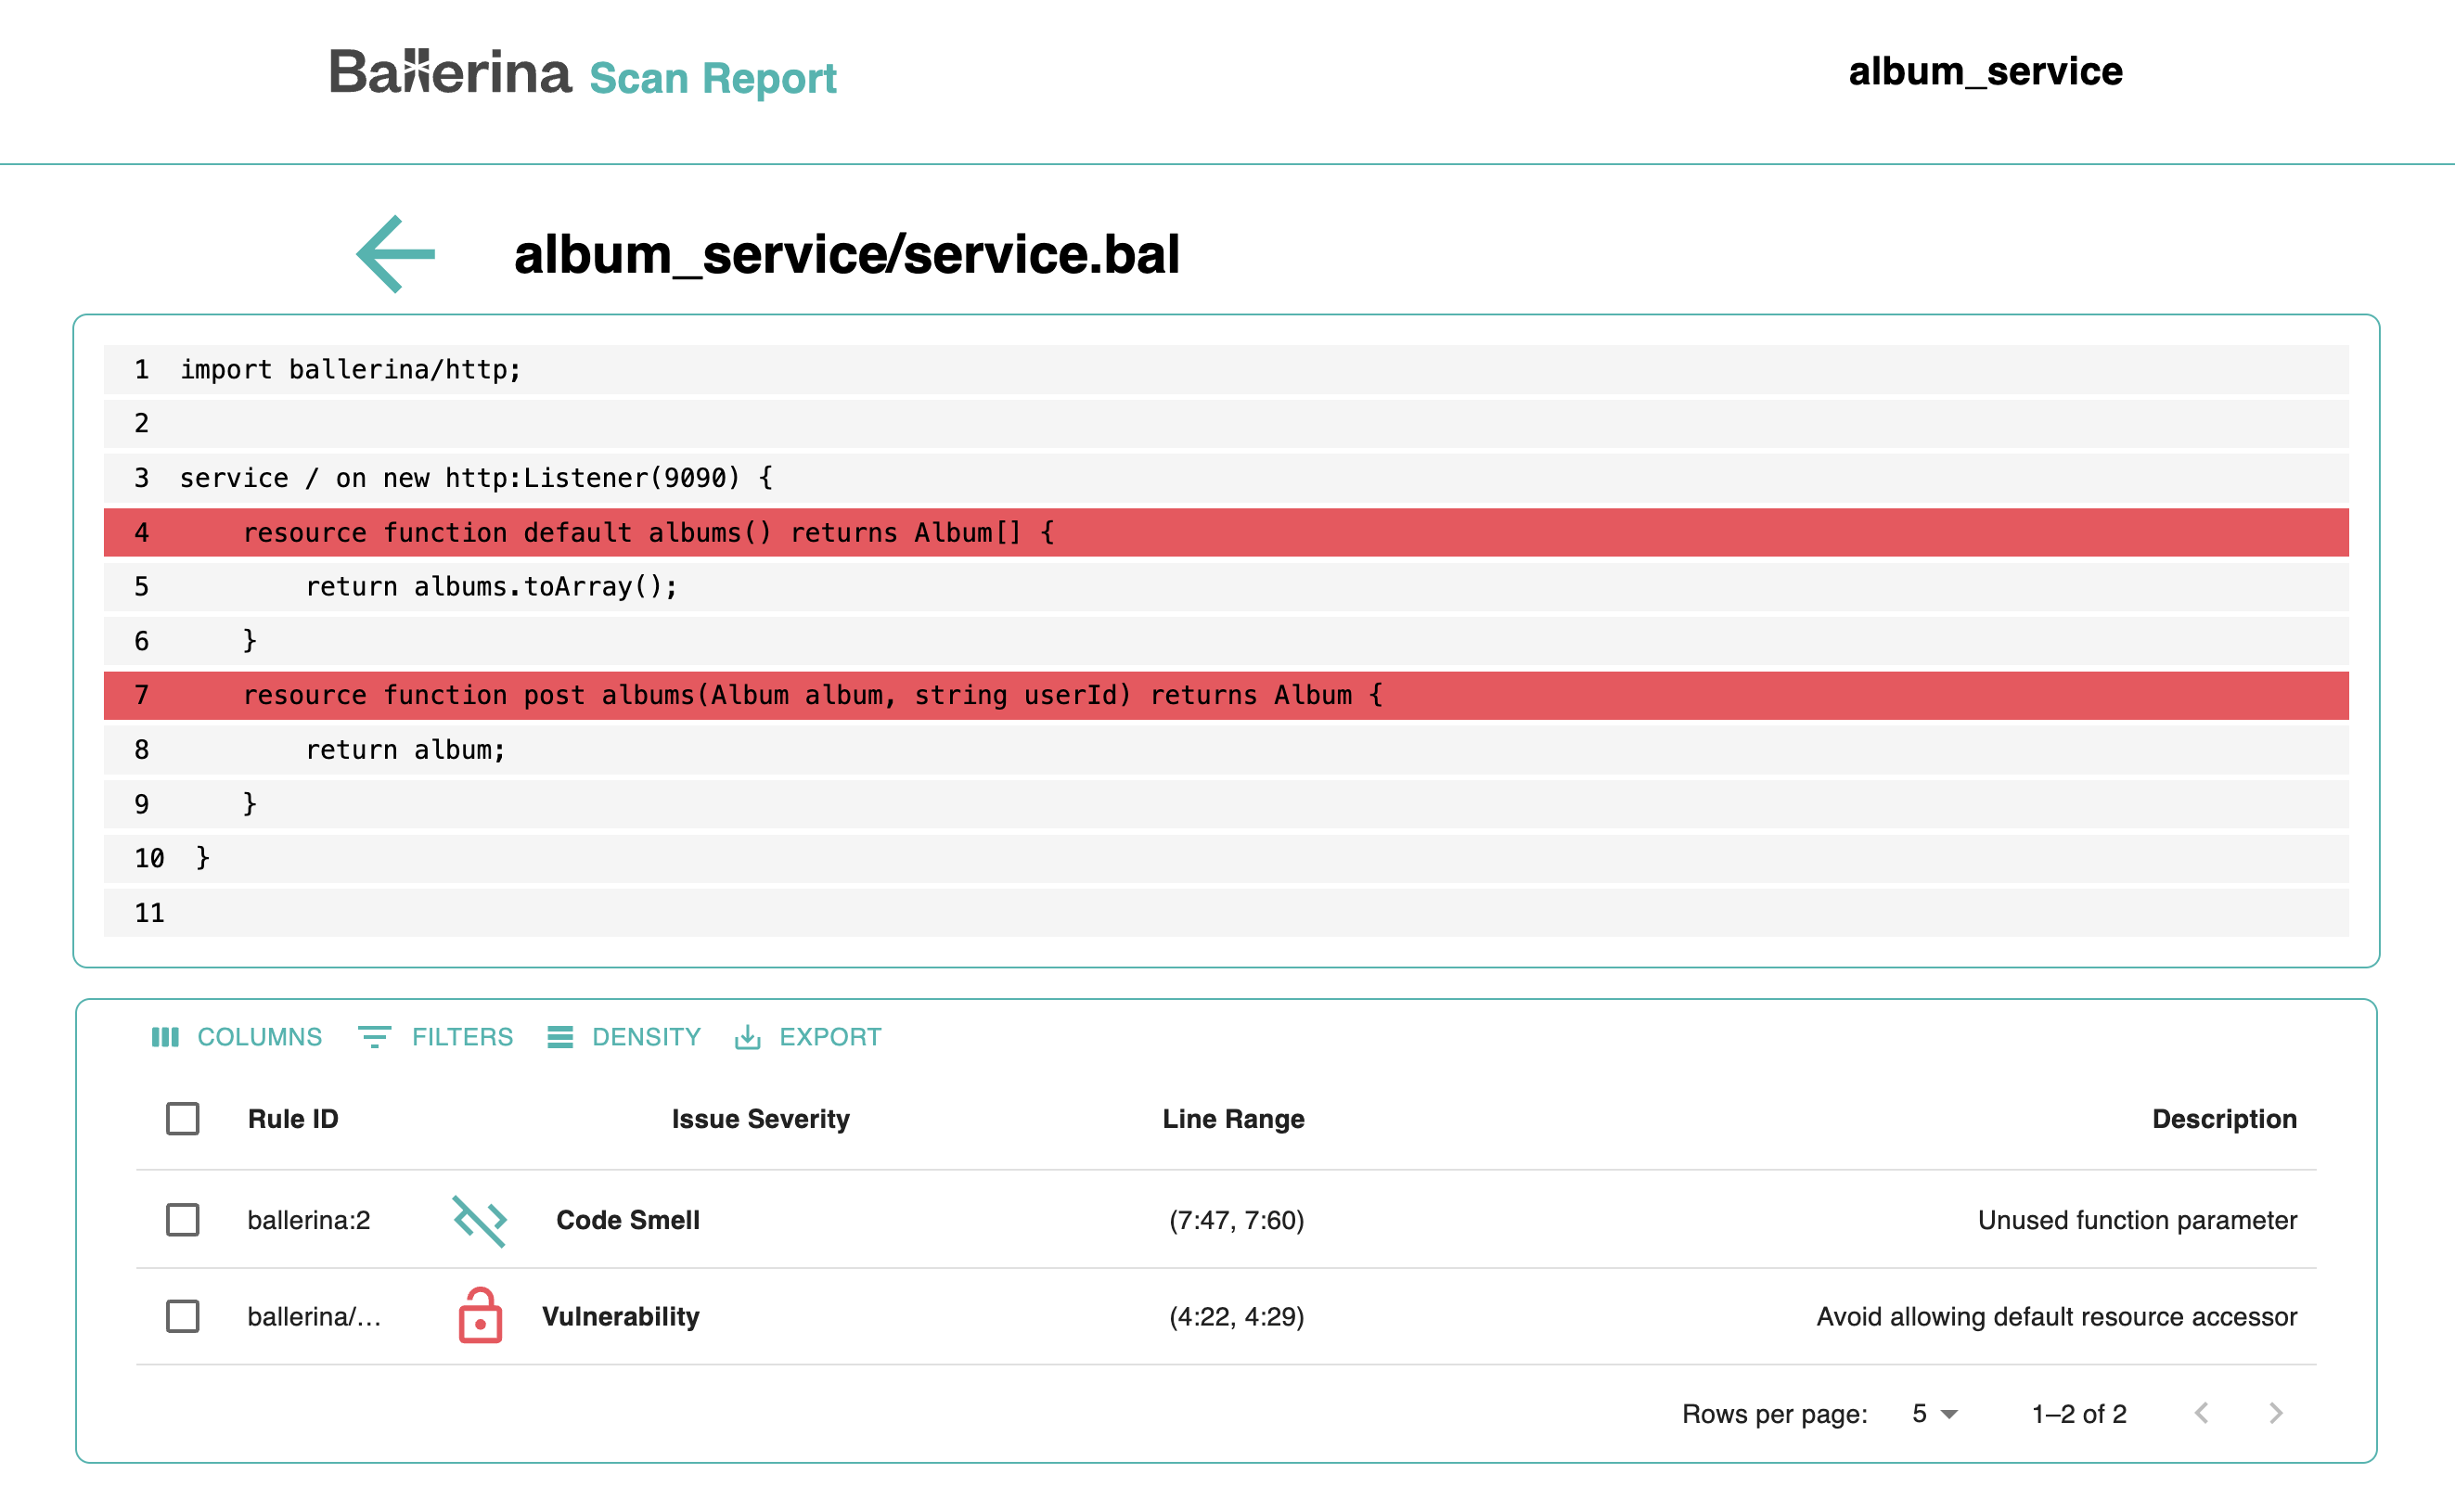2455x1512 pixels.
Task: Sort by the Rule ID column header
Action: pos(293,1118)
